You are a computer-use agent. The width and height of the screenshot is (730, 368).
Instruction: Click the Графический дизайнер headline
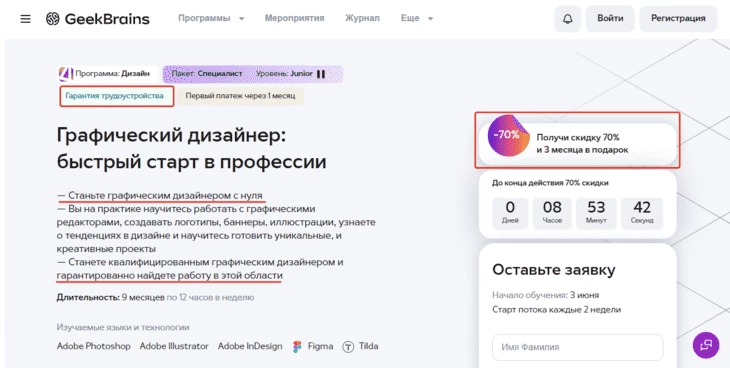click(x=191, y=149)
